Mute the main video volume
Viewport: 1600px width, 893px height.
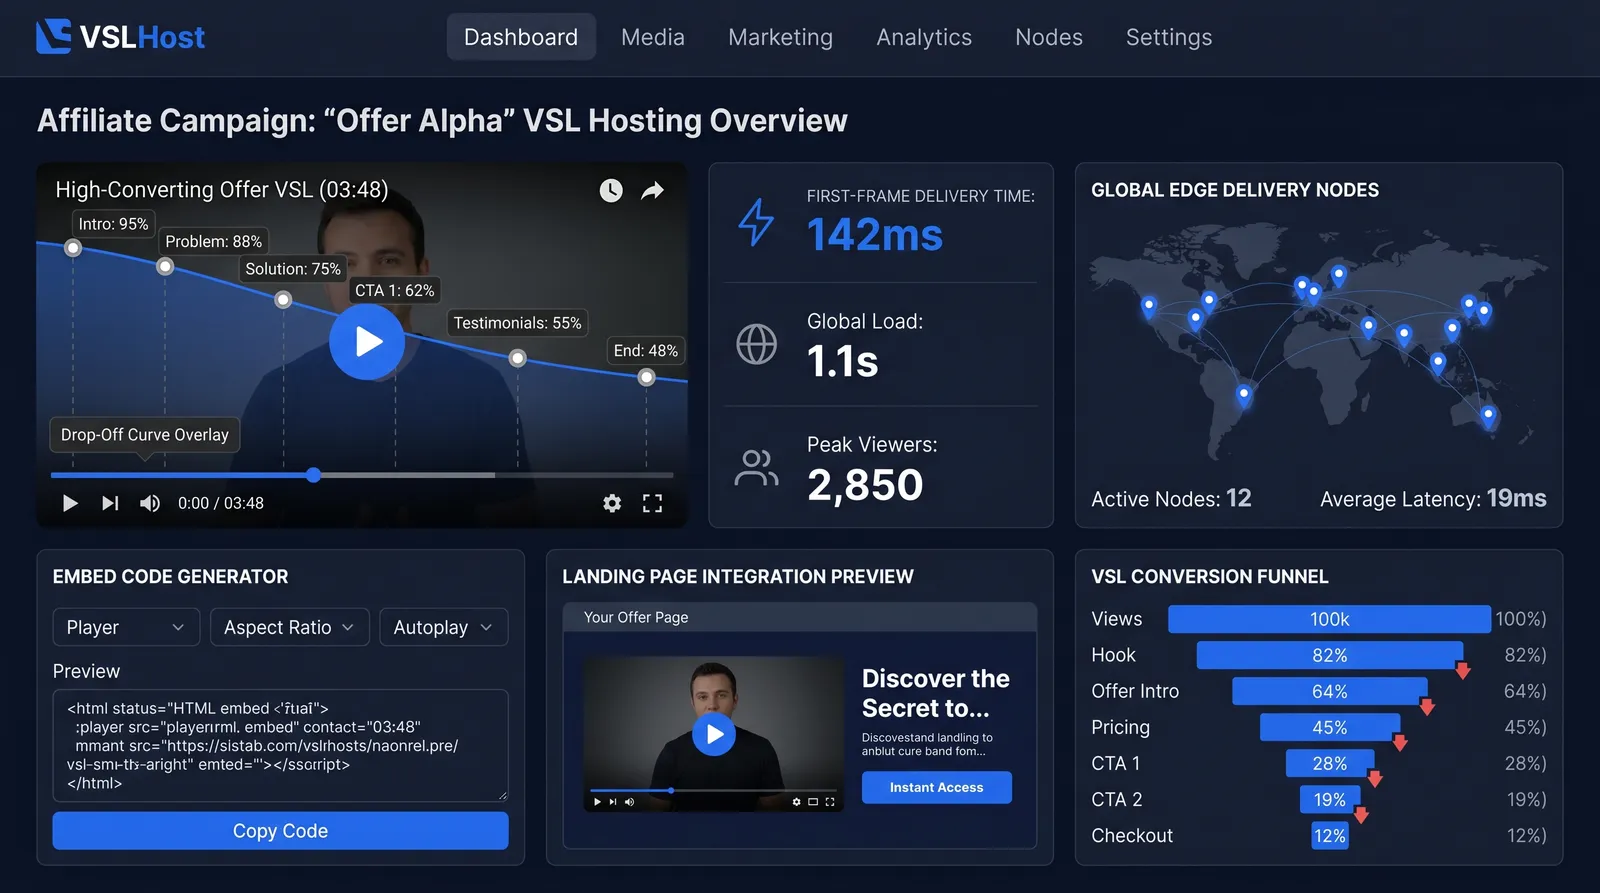[x=150, y=503]
